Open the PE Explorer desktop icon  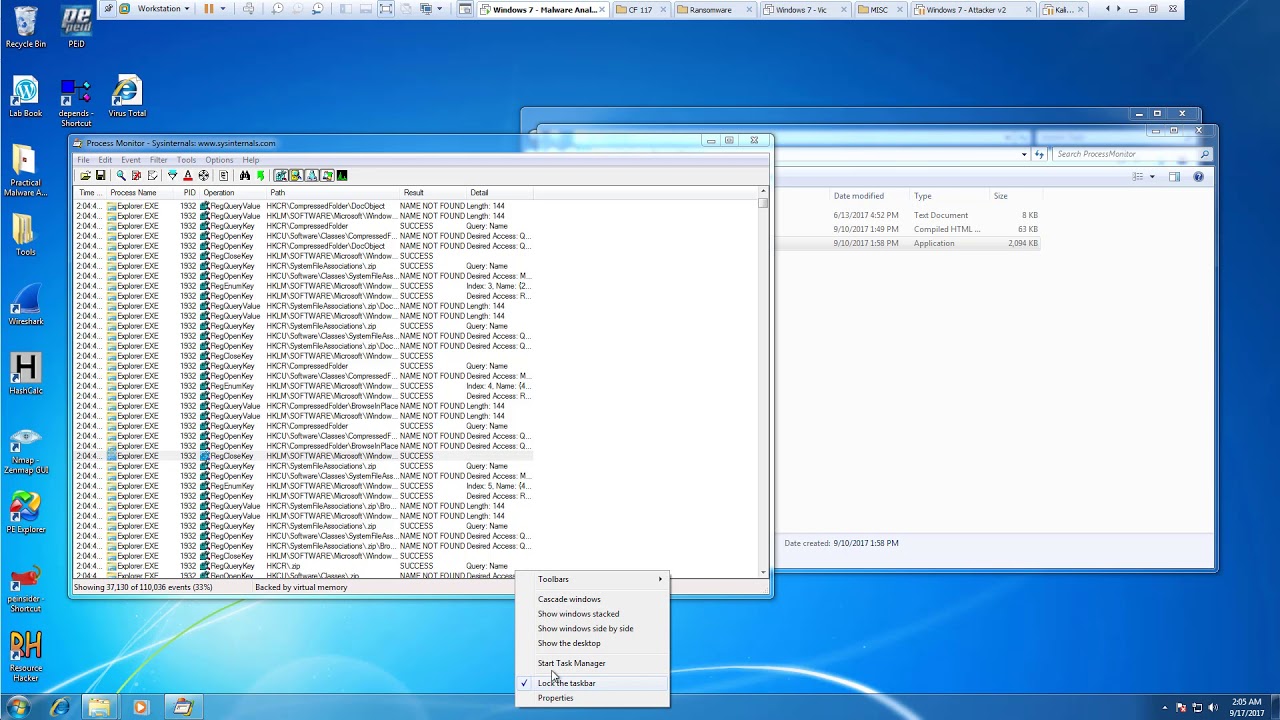point(25,513)
